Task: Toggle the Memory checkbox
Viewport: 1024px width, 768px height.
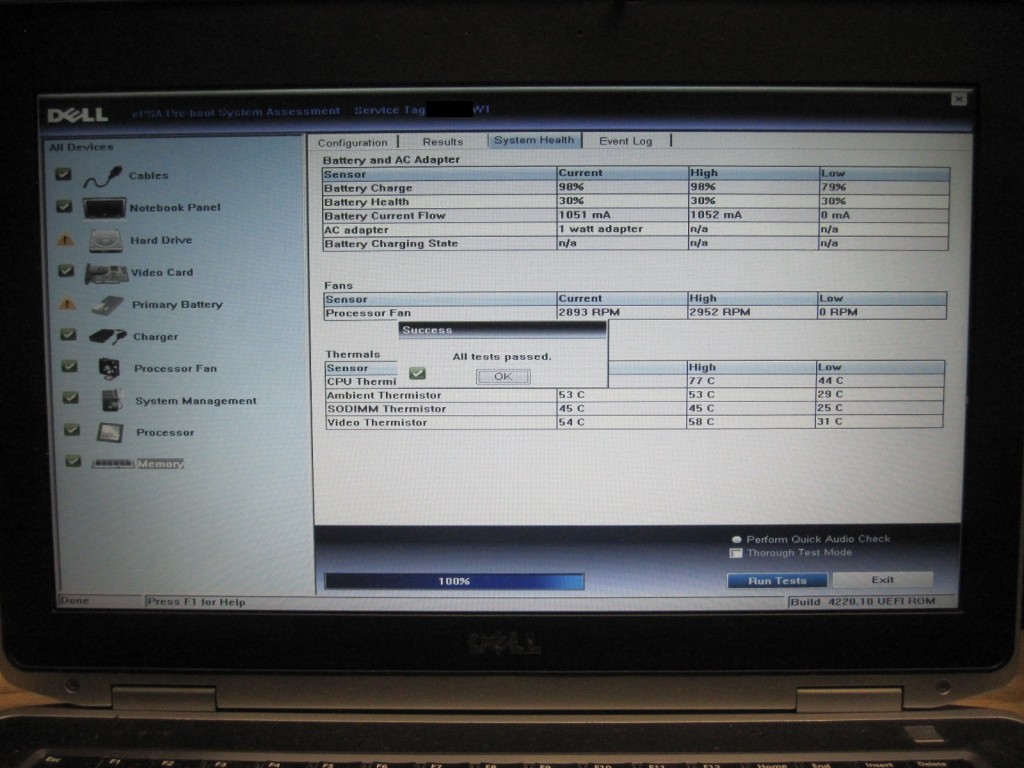Action: 73,462
